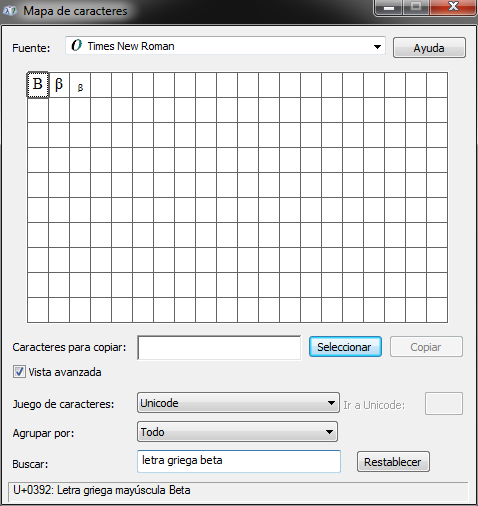
Task: Open the Agrupar por dropdown showing Todo
Action: (x=237, y=432)
